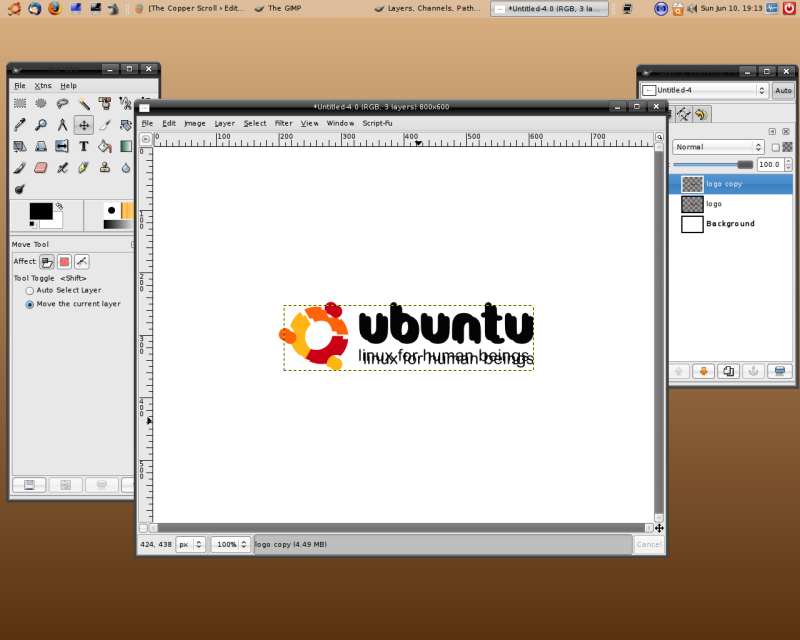The height and width of the screenshot is (640, 800).
Task: Click the foreground color swatch
Action: pyautogui.click(x=41, y=211)
